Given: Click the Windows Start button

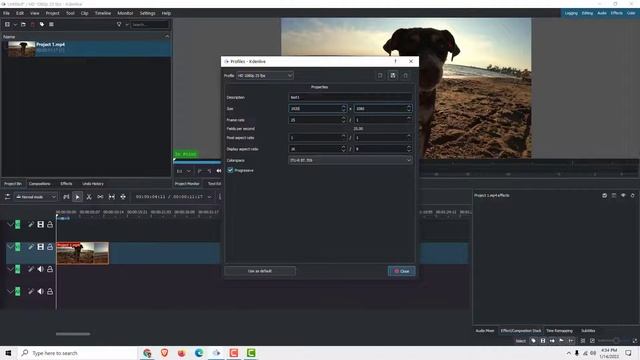Looking at the screenshot, I should 8,353.
